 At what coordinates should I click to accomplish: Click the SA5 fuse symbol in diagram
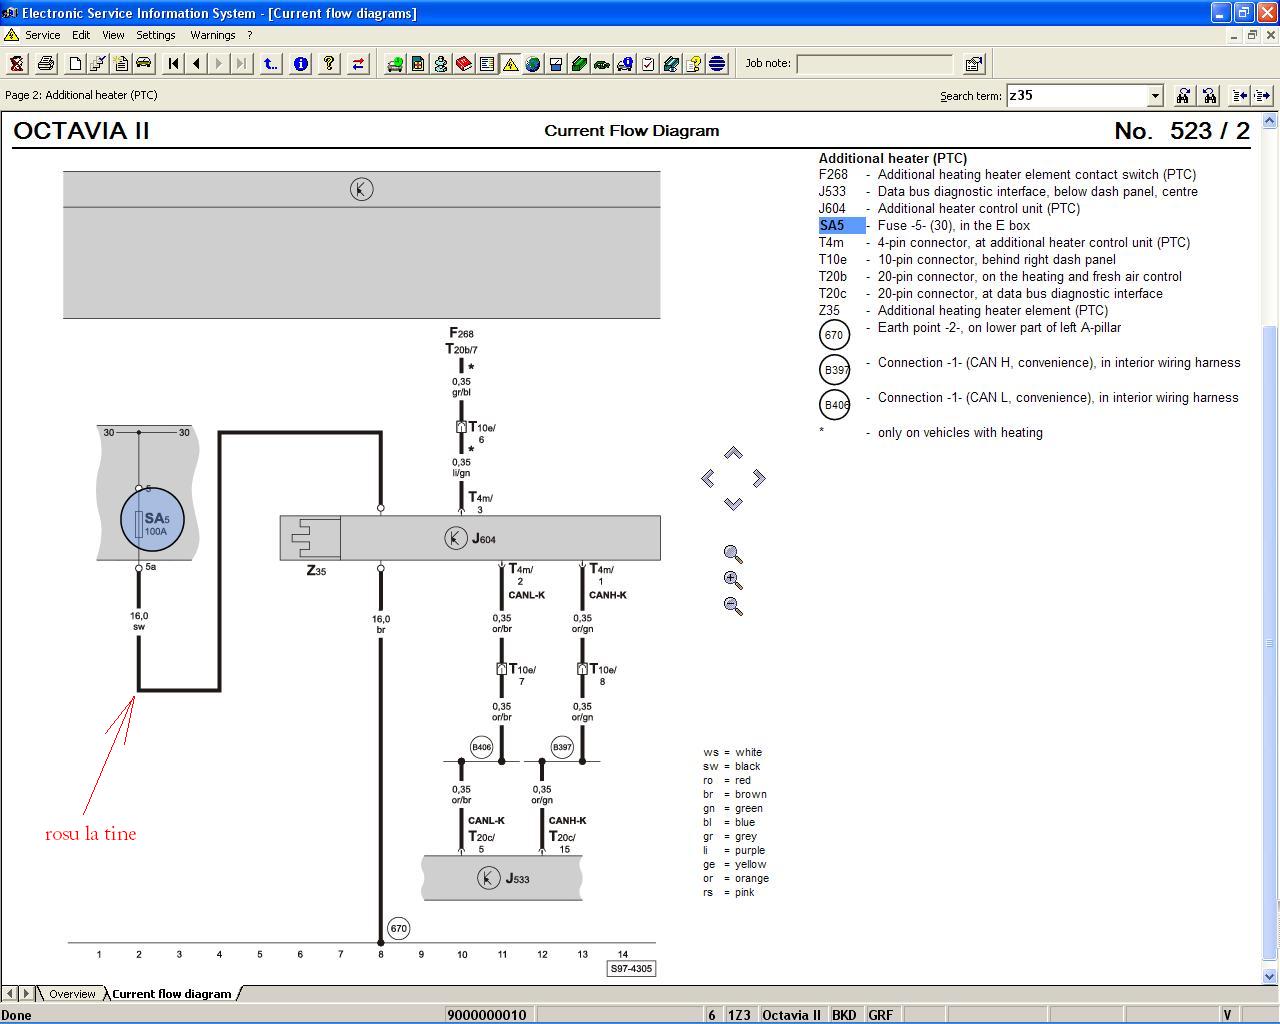(x=153, y=520)
